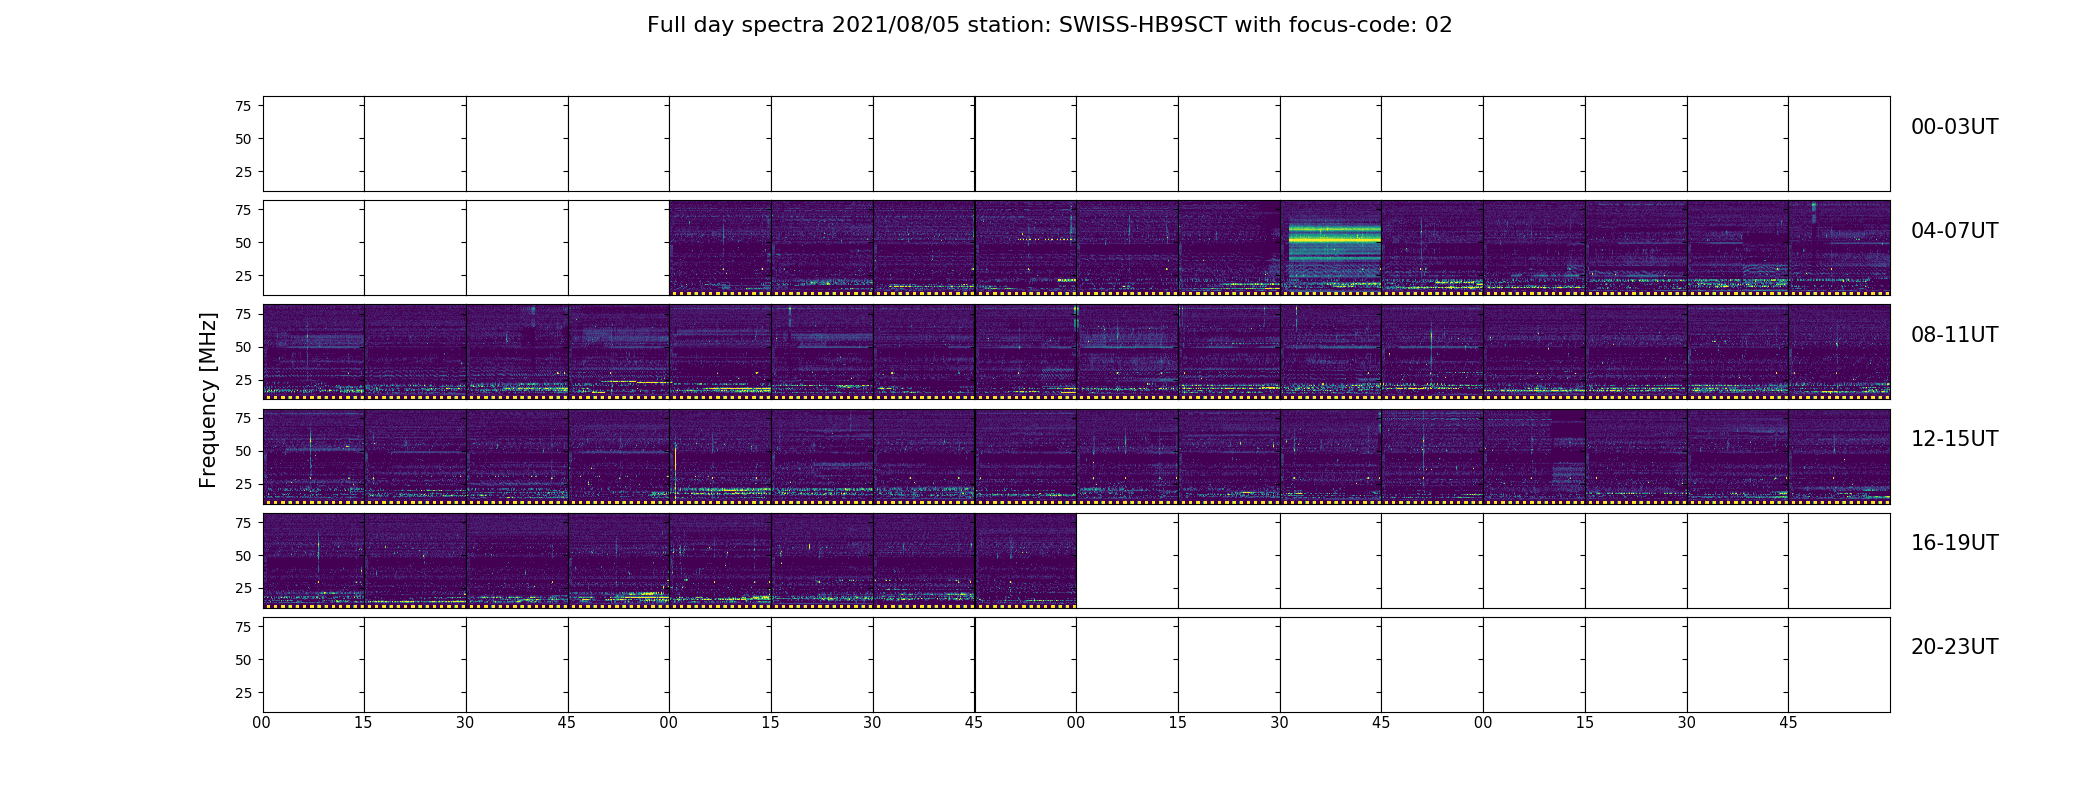Click the 20-23UT row label
Image resolution: width=2100 pixels, height=800 pixels.
(x=1954, y=647)
